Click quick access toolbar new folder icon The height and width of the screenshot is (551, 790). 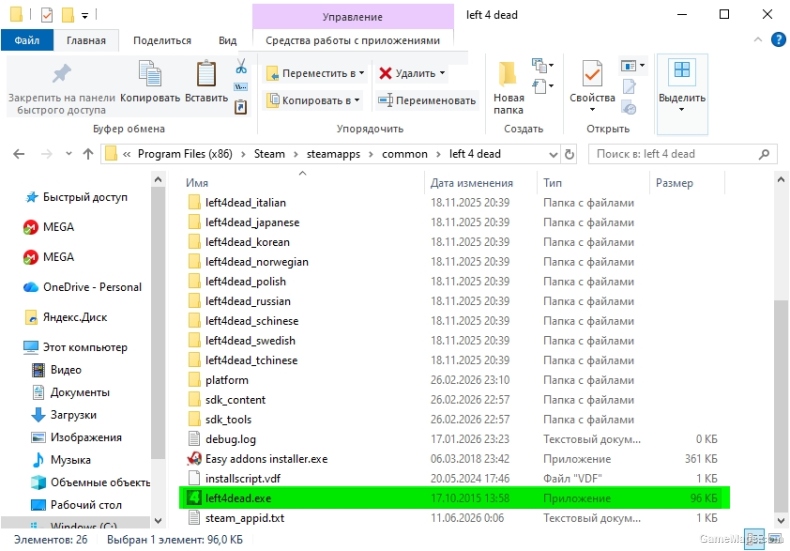point(68,15)
